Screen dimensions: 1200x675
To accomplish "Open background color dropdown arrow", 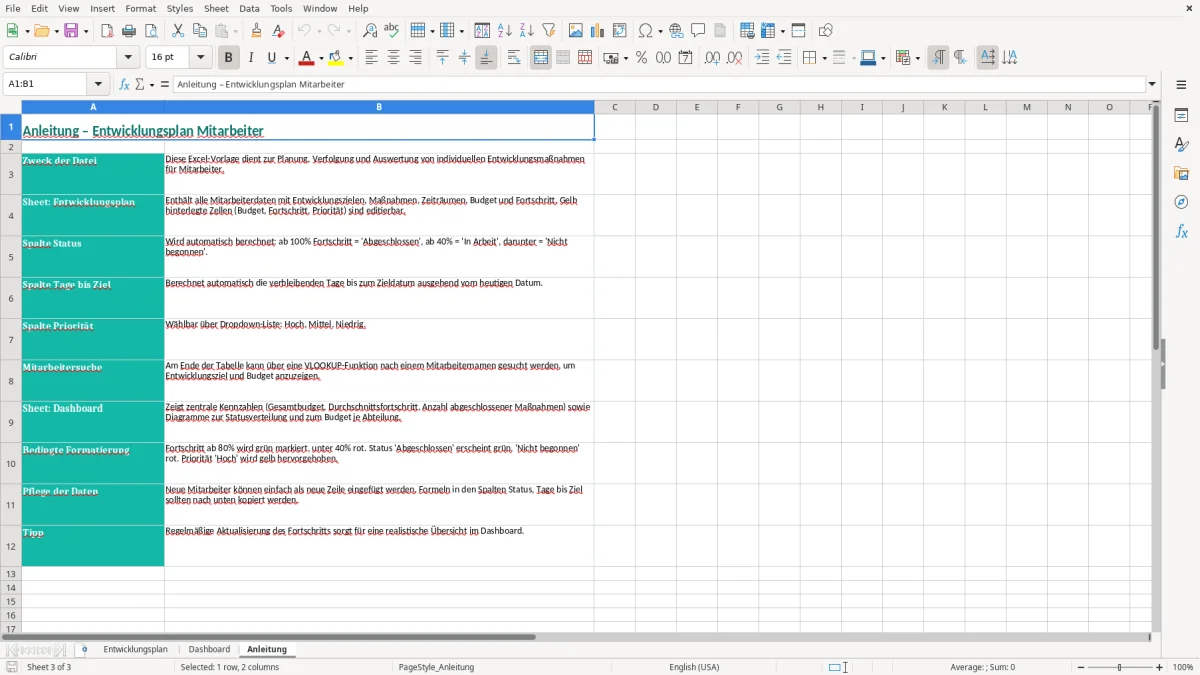I will 351,58.
